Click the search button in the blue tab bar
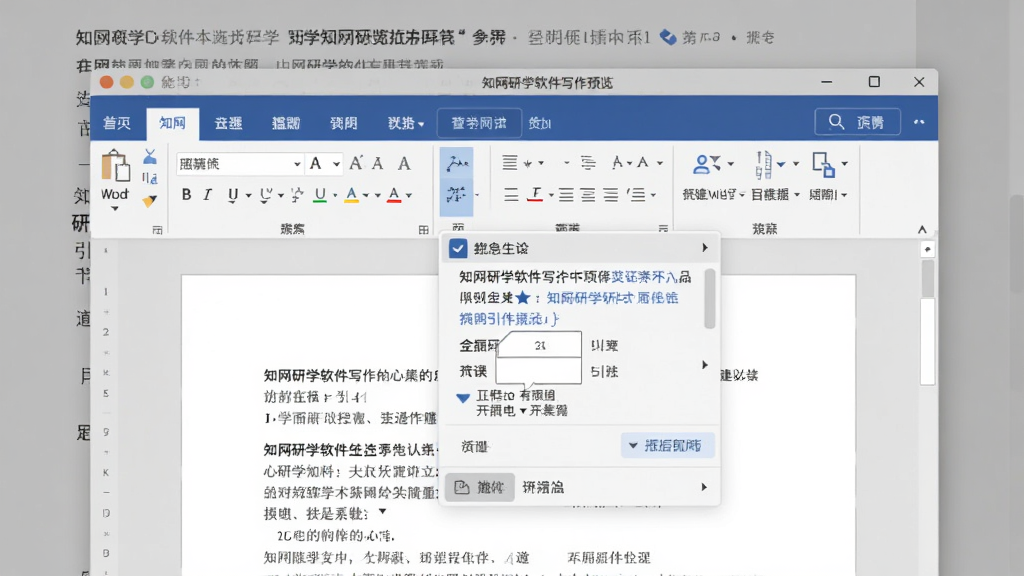Viewport: 1024px width, 576px height. 857,122
